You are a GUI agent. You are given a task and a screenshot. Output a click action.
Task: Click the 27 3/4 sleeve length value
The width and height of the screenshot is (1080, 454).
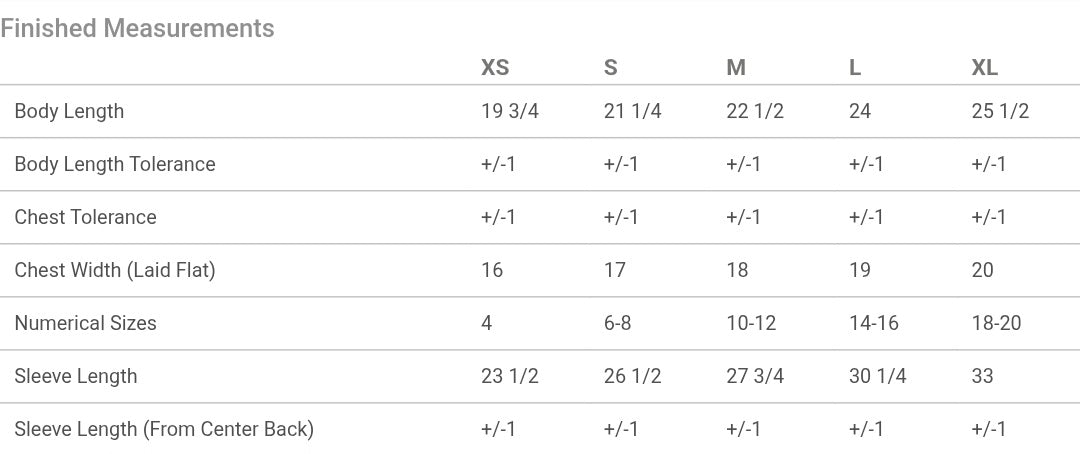755,376
